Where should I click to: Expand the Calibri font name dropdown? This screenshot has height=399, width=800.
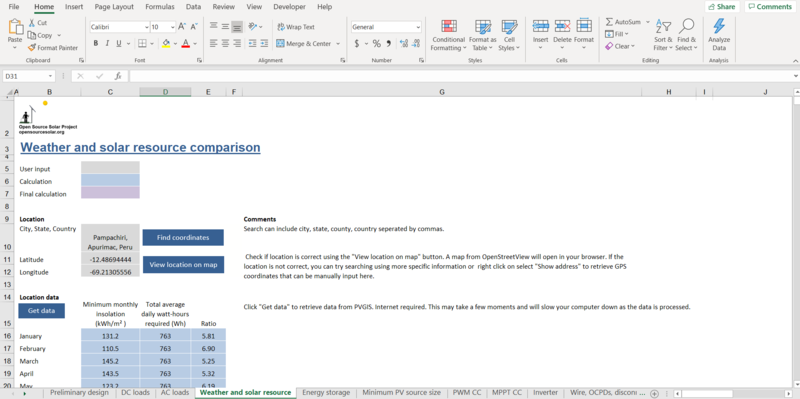146,27
